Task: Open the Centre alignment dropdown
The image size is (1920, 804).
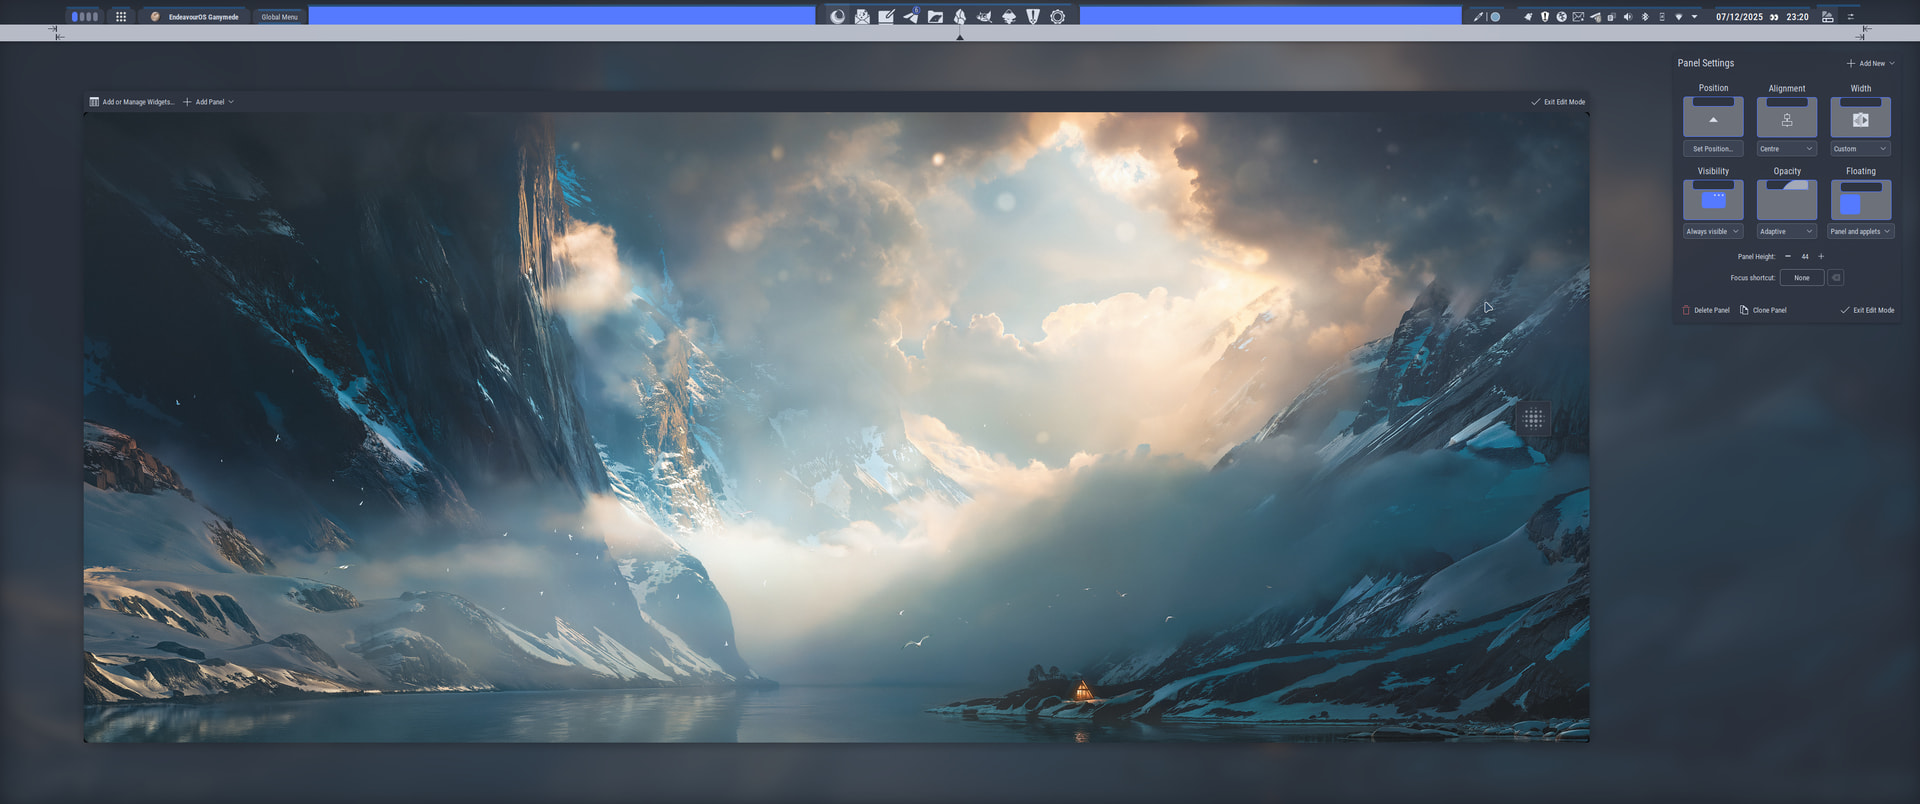Action: (1786, 149)
